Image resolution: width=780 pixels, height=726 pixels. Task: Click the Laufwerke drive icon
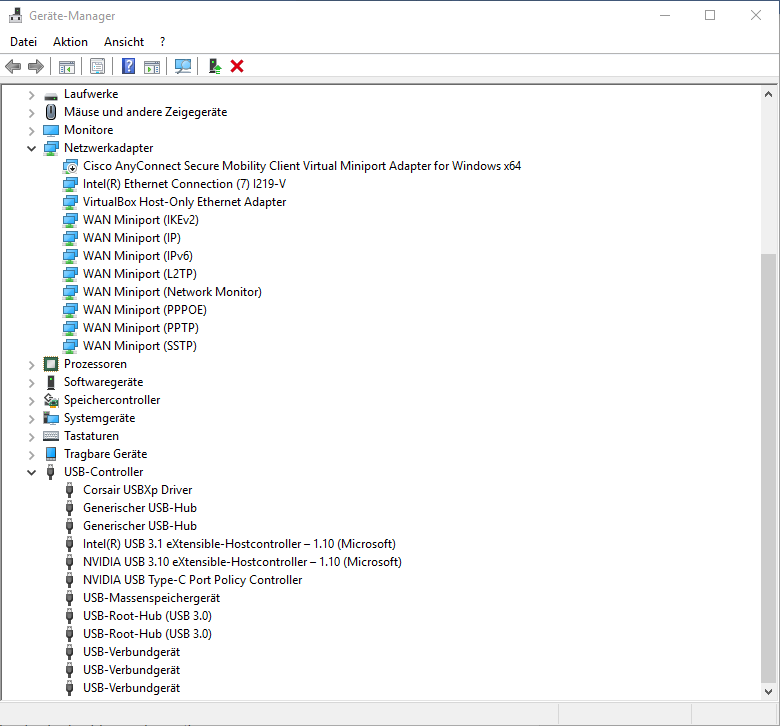coord(51,96)
